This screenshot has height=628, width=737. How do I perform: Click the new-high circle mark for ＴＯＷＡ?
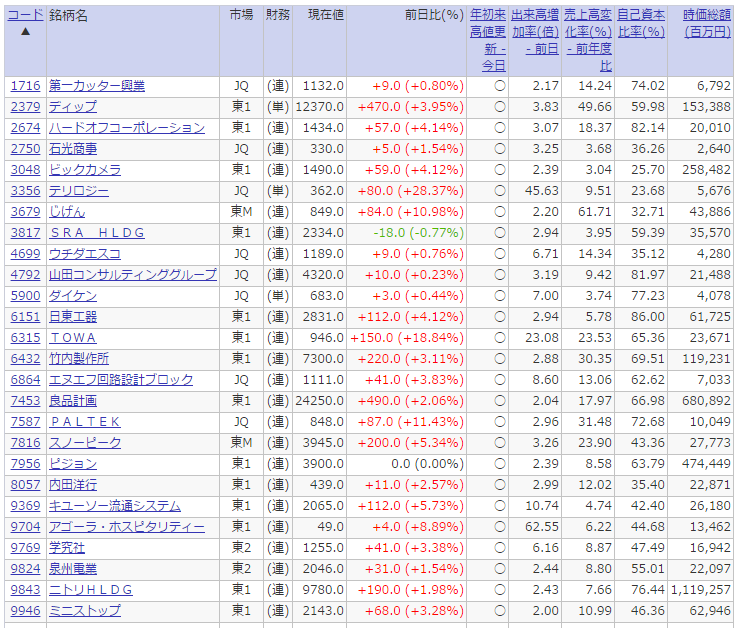(500, 338)
